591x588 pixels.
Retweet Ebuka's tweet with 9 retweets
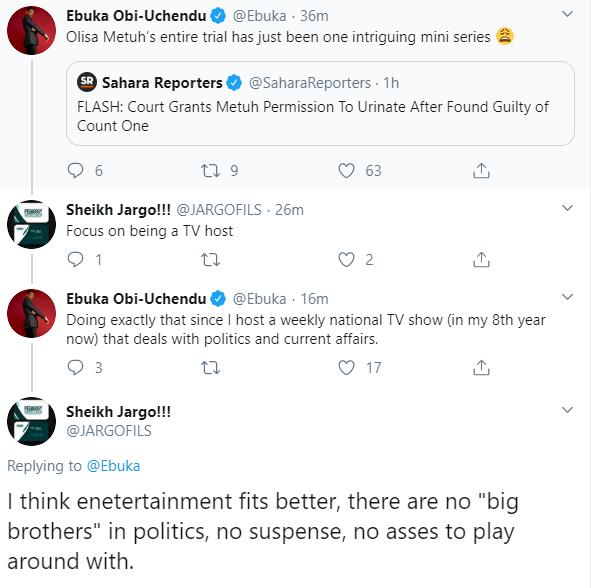[210, 170]
